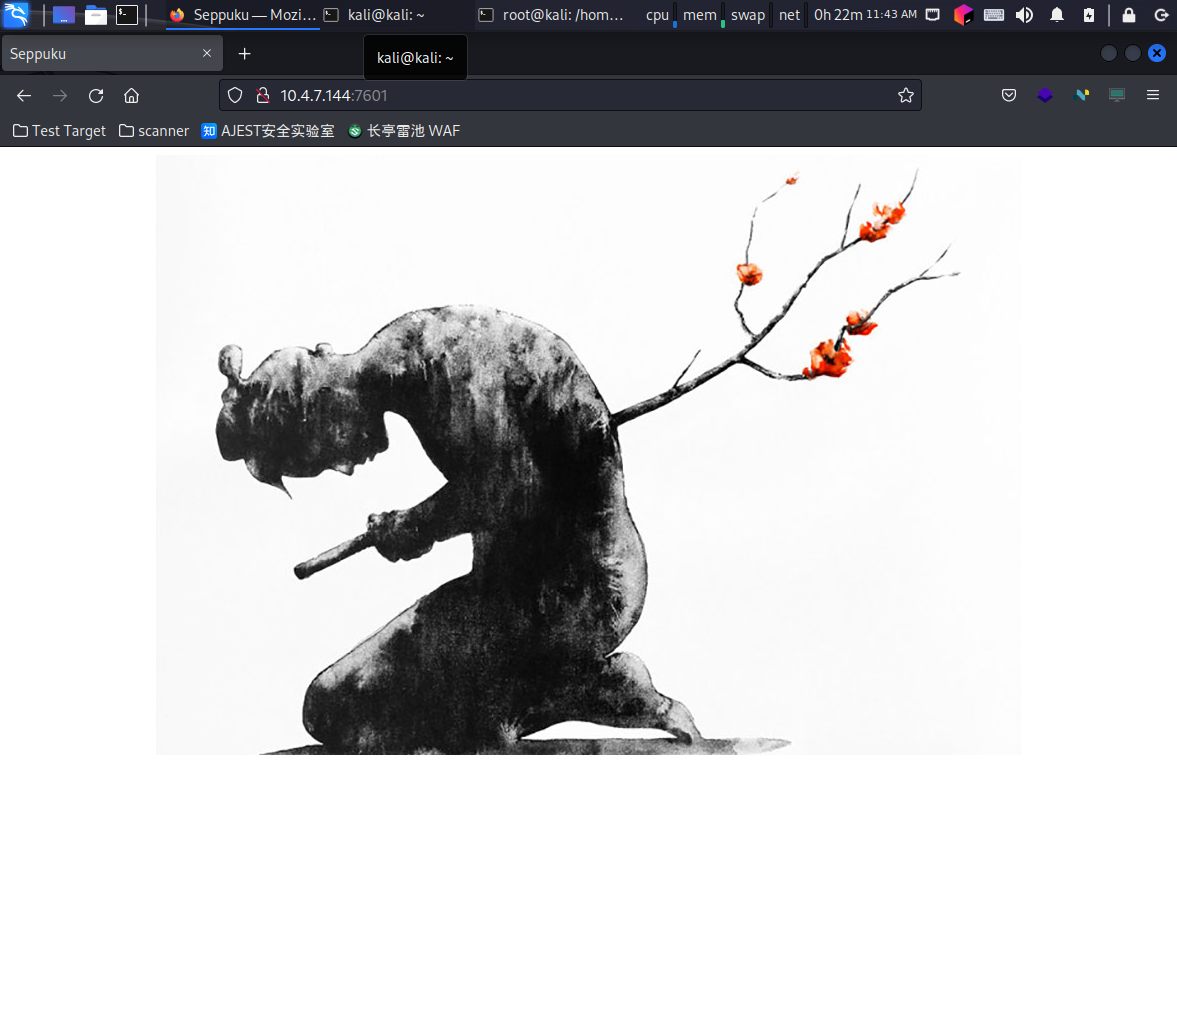Click the address bar showing 10.4.7.144:7601
Viewport: 1177px width, 1035px height.
(x=570, y=95)
